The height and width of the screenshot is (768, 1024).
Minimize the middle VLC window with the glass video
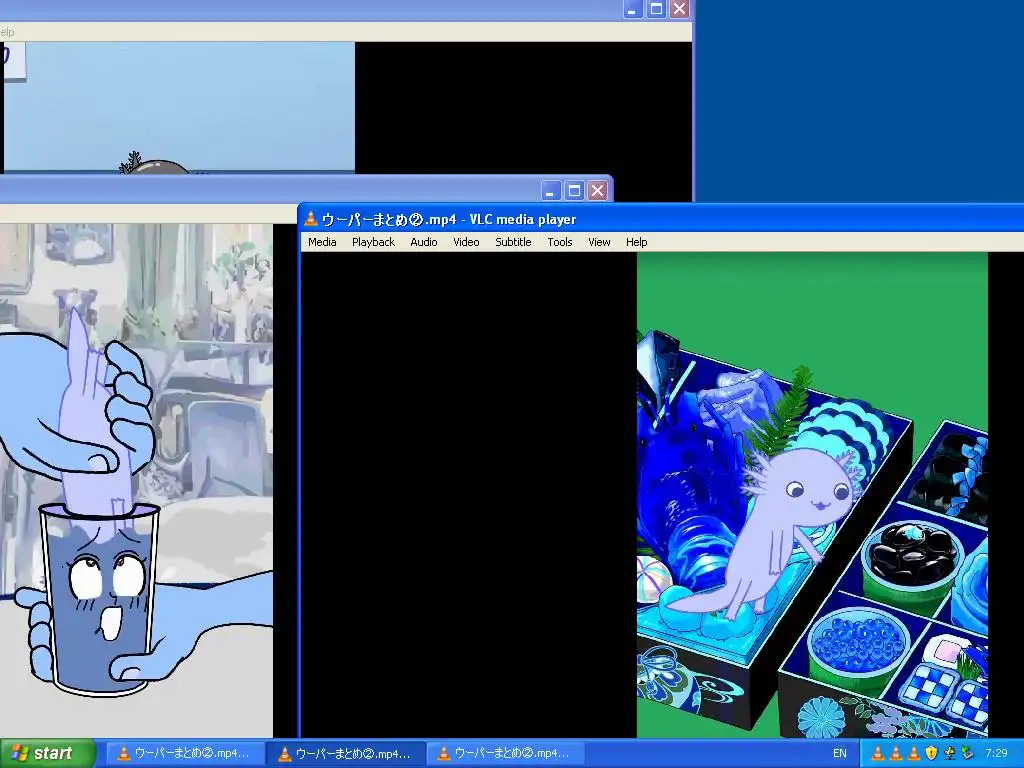pos(551,191)
